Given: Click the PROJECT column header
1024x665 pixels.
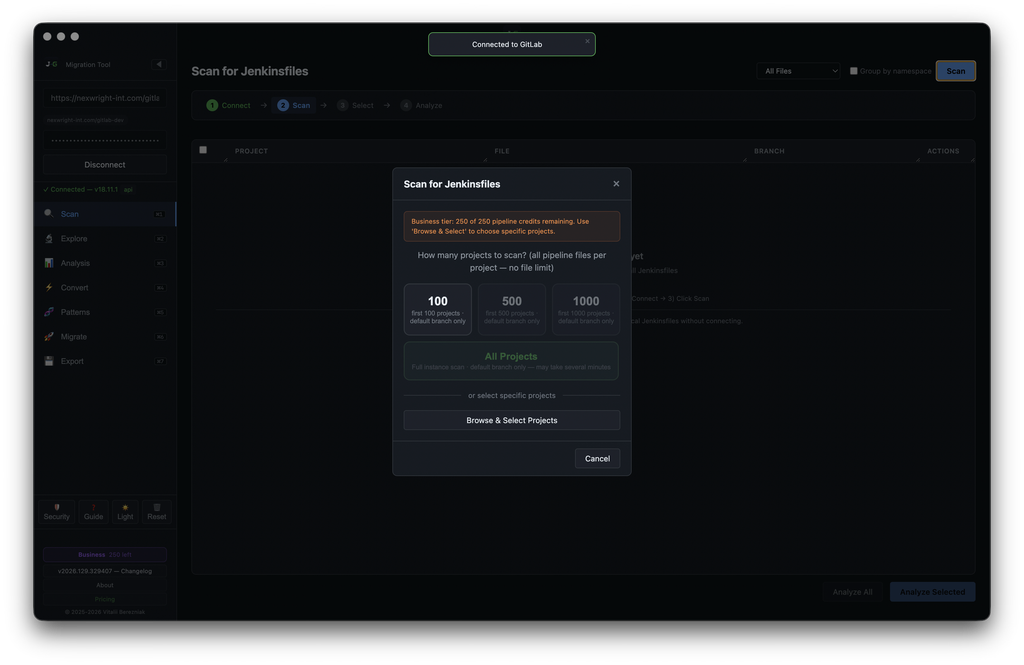Looking at the screenshot, I should [251, 151].
